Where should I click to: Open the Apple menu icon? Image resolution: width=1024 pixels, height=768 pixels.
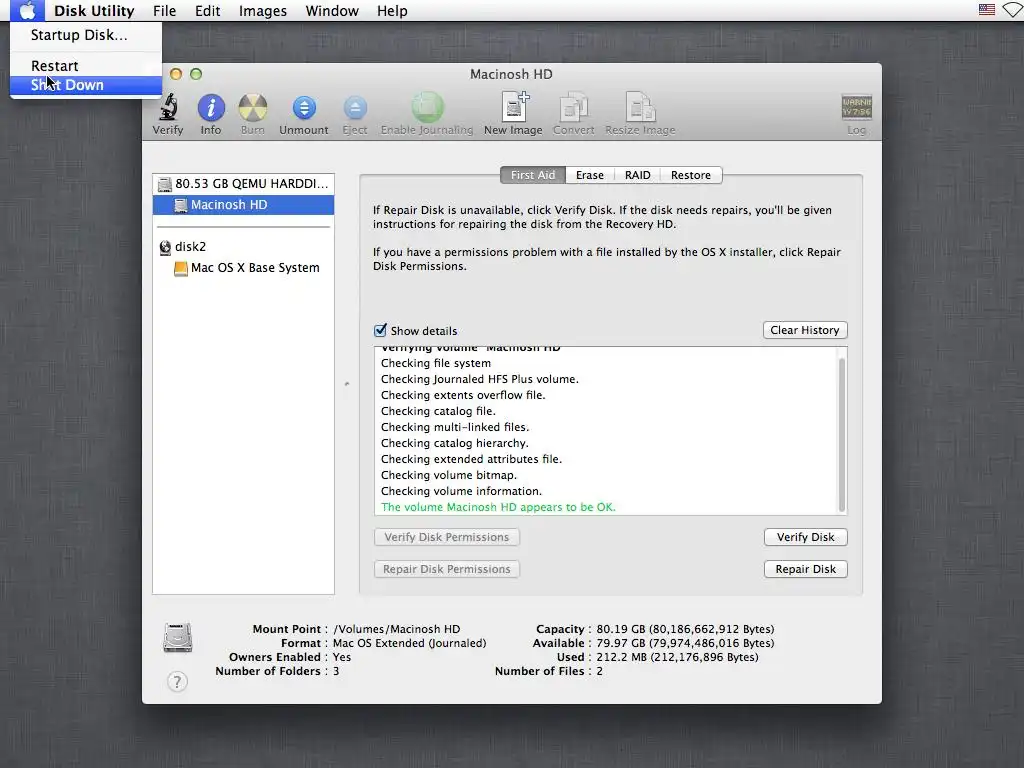[27, 10]
